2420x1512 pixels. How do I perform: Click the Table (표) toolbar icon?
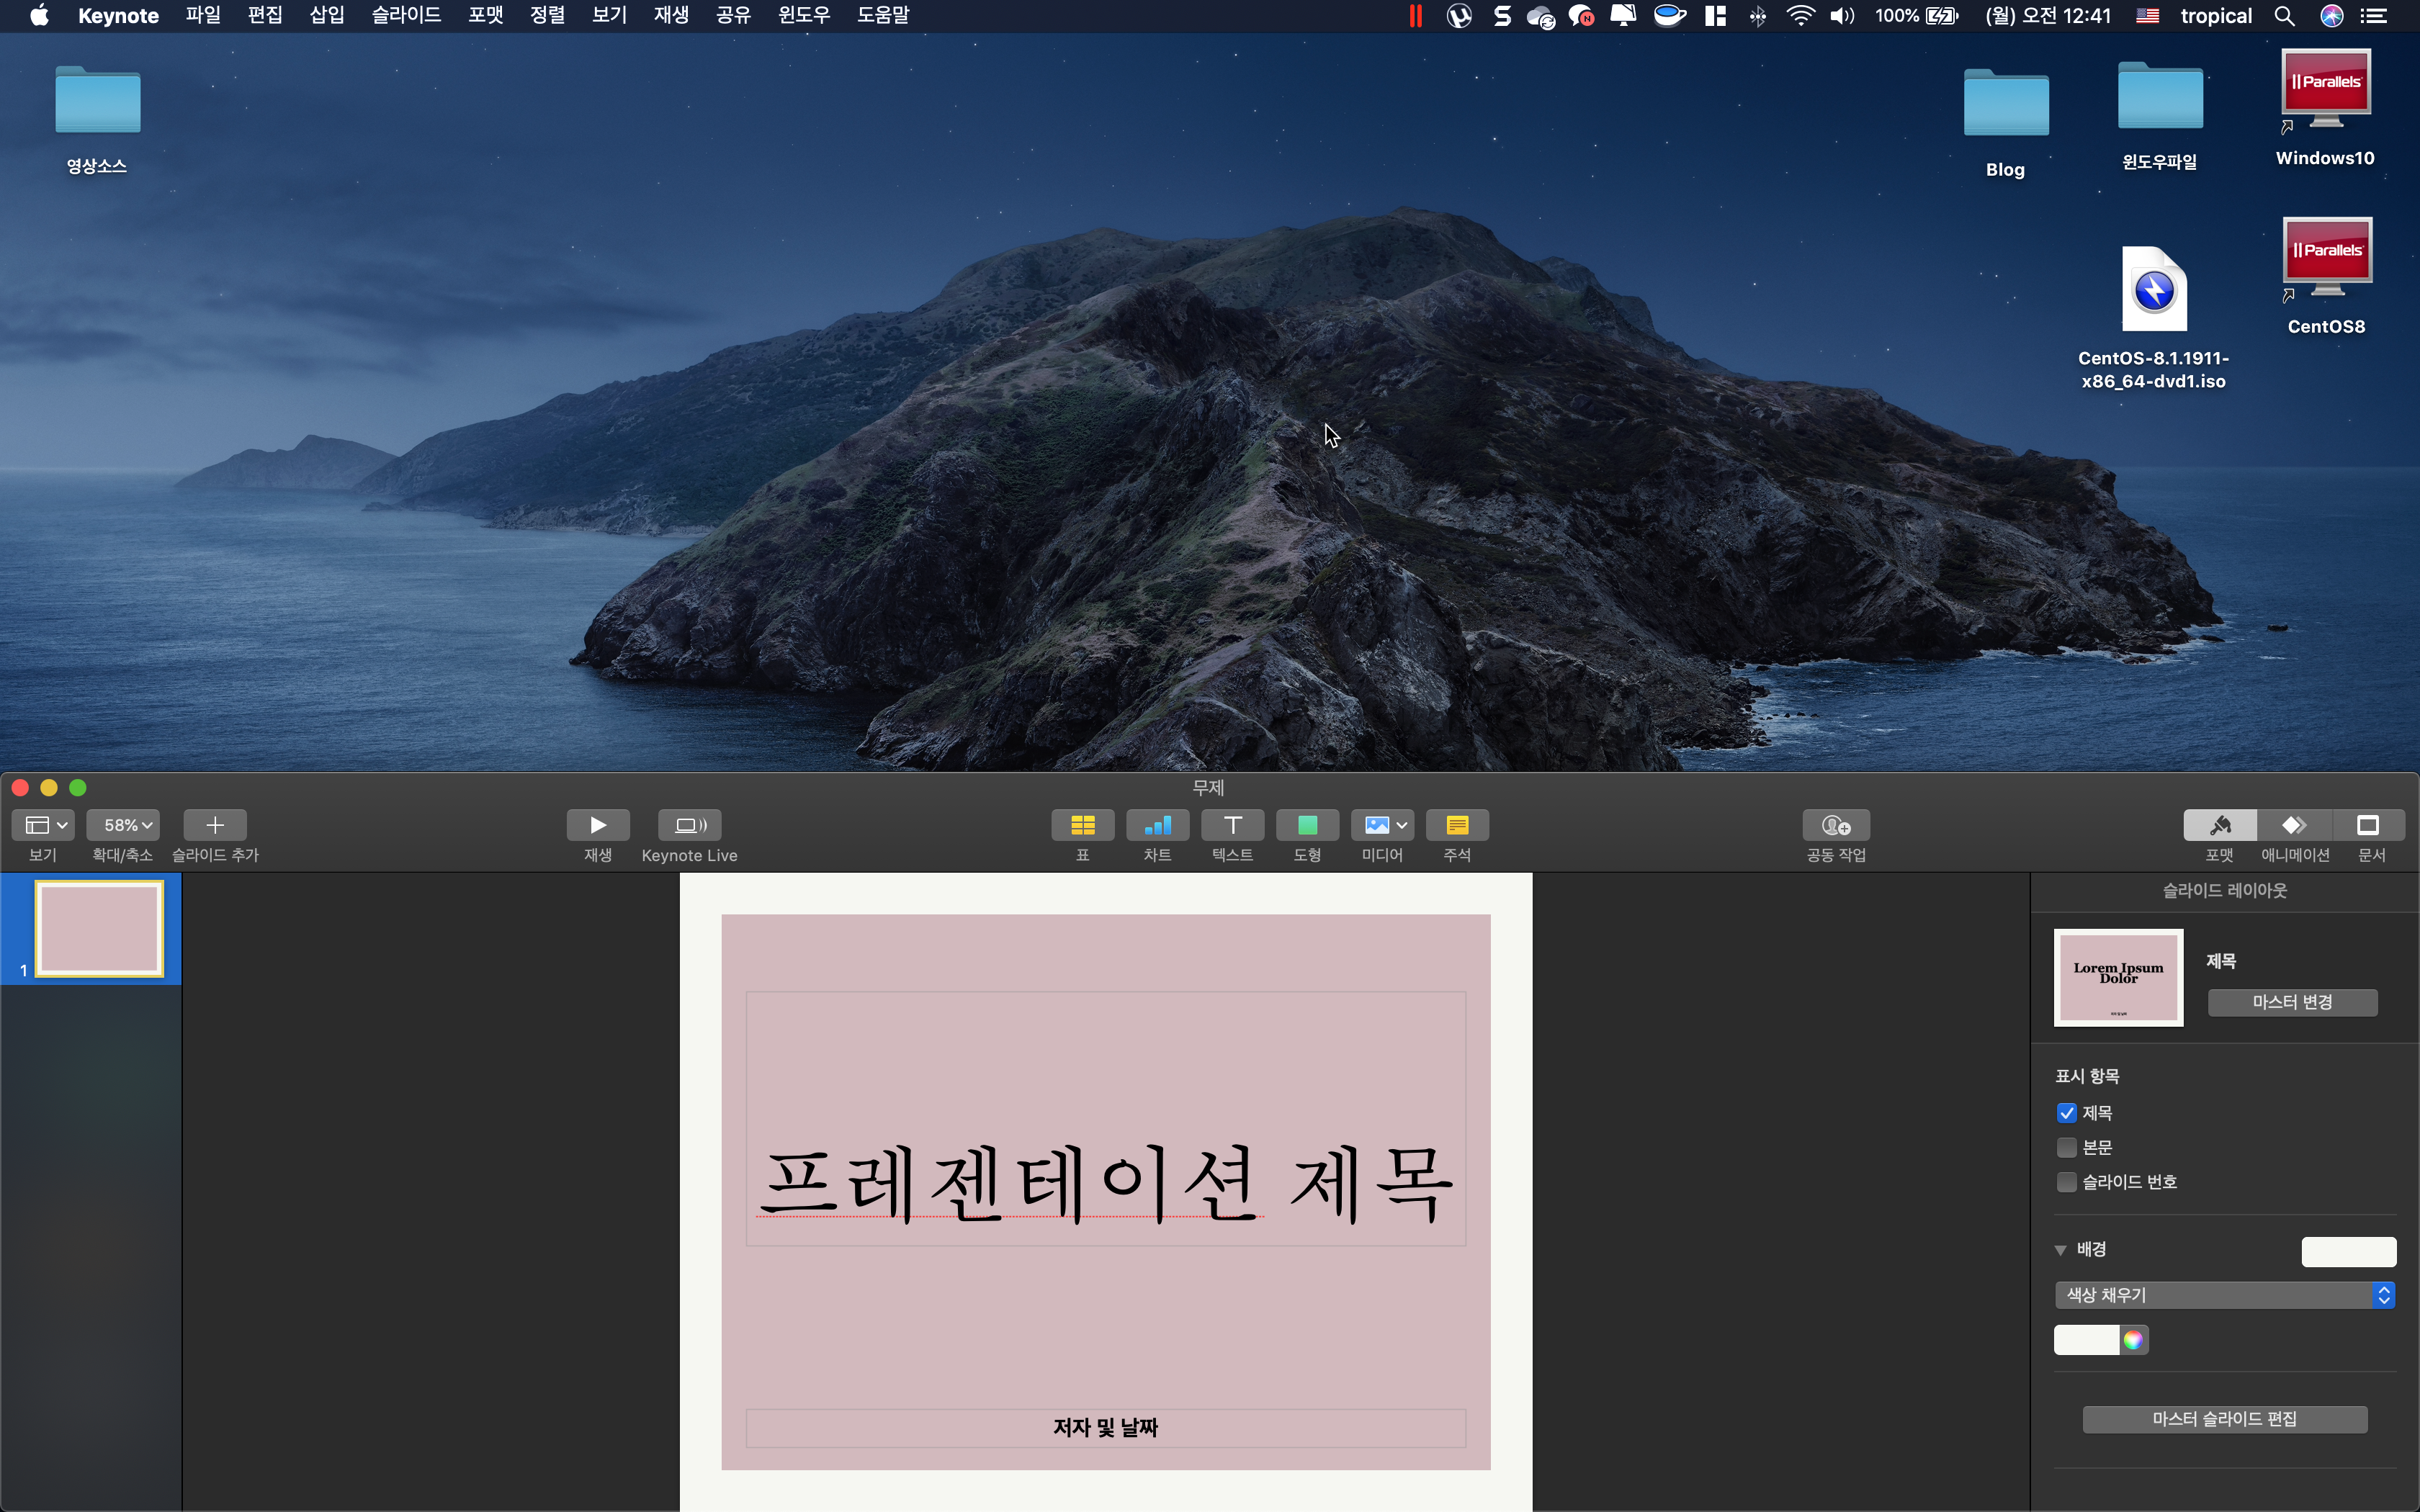1082,825
